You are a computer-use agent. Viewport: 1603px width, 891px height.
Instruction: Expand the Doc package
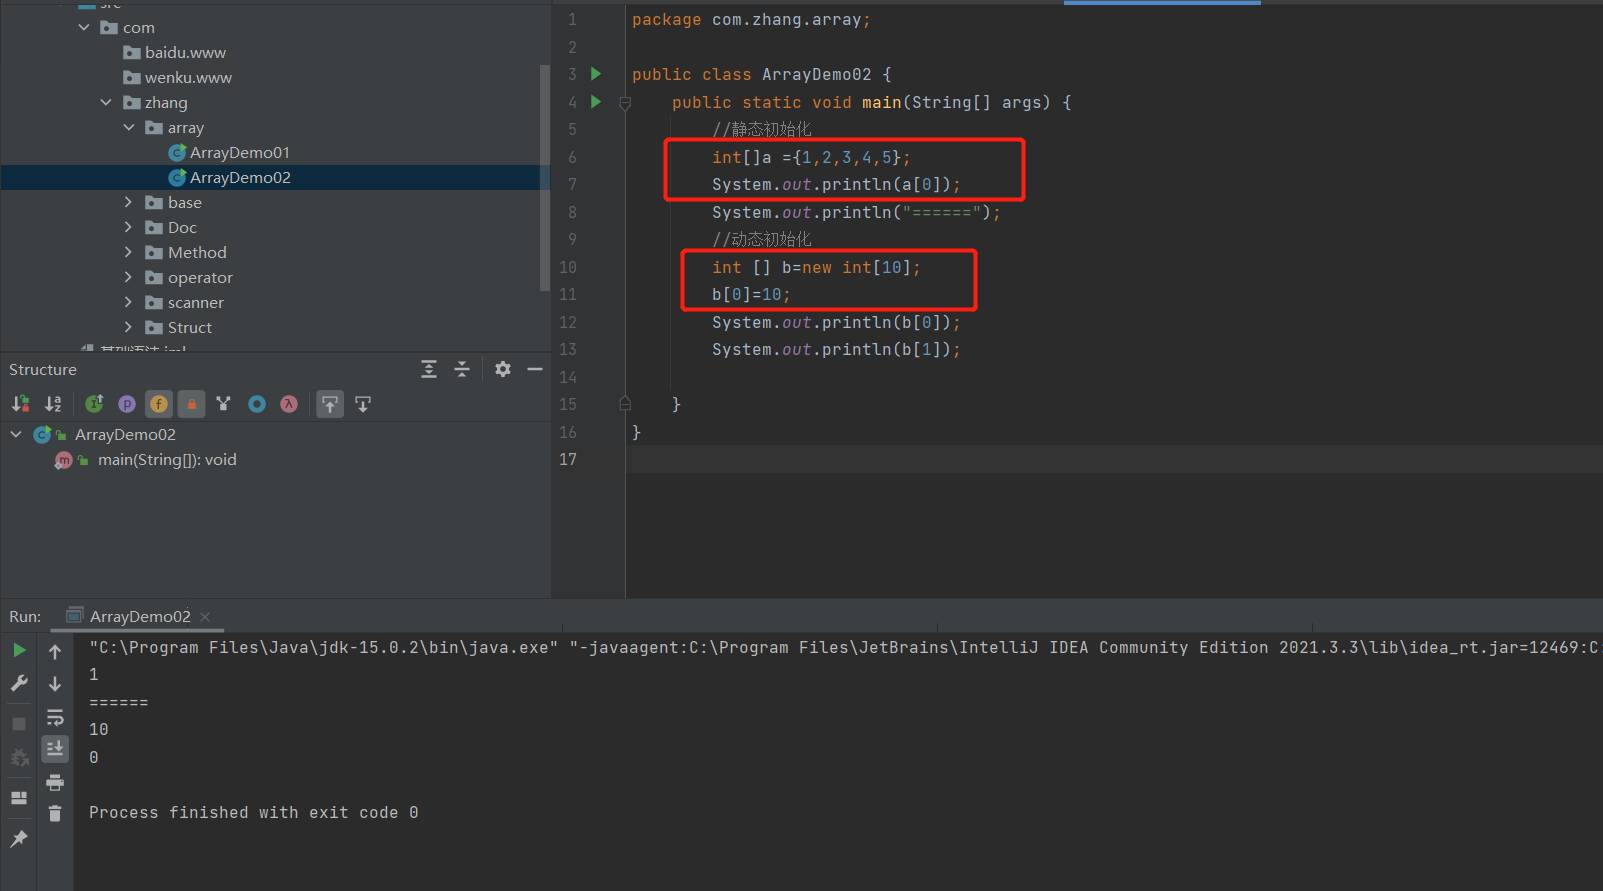pyautogui.click(x=129, y=227)
